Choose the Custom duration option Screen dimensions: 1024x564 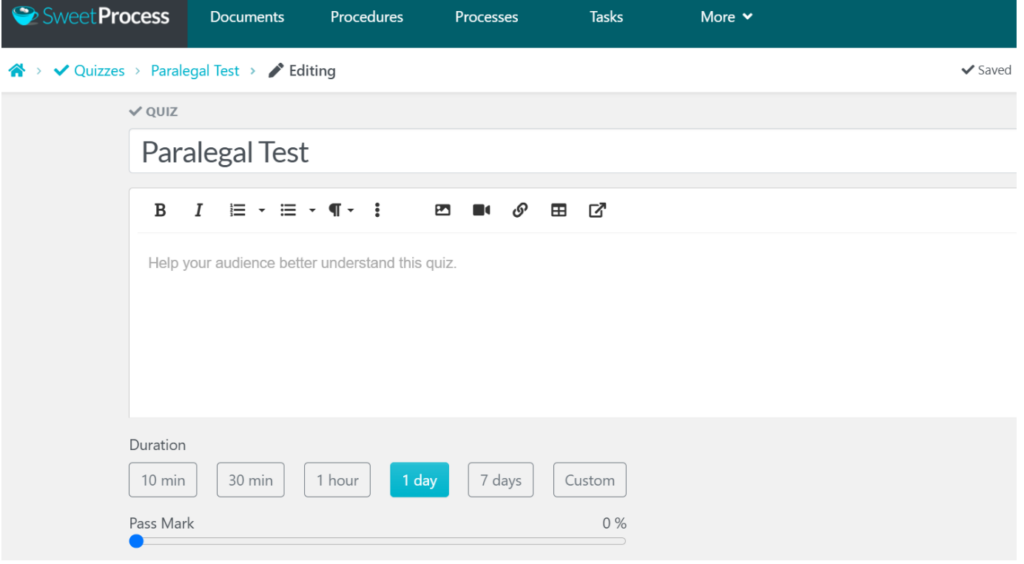coord(590,480)
